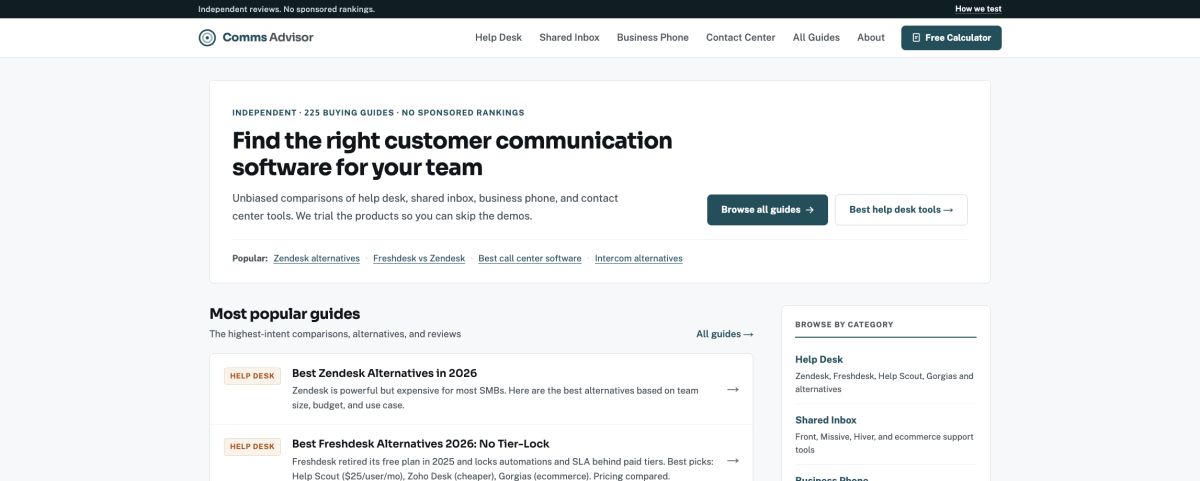Viewport: 1200px width, 481px height.
Task: Follow the Best call center software link
Action: [530, 258]
